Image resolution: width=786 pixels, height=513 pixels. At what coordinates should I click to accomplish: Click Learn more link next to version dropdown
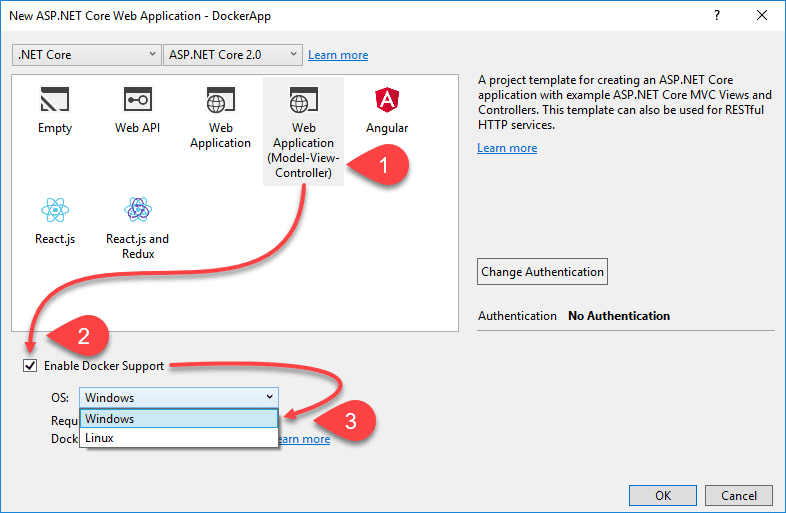(338, 55)
